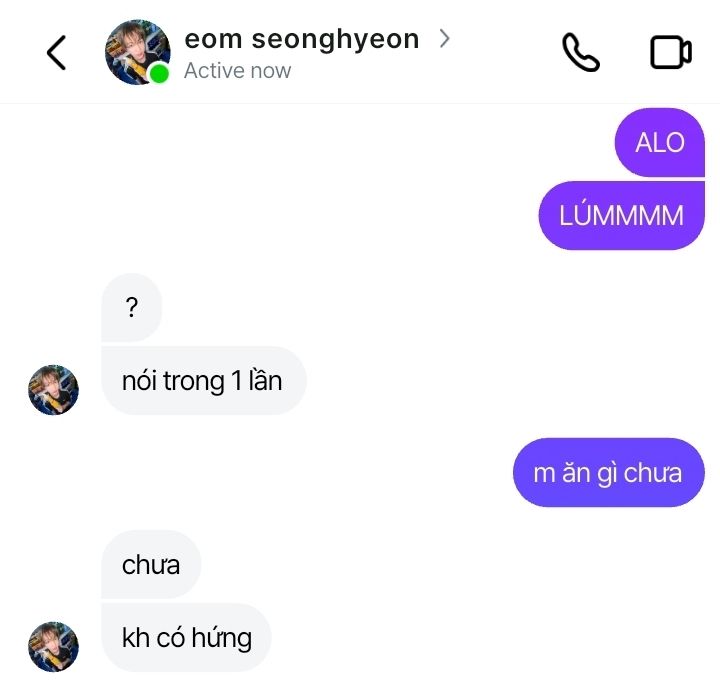Tap the chưa reply bubble
720x685 pixels.
[151, 564]
